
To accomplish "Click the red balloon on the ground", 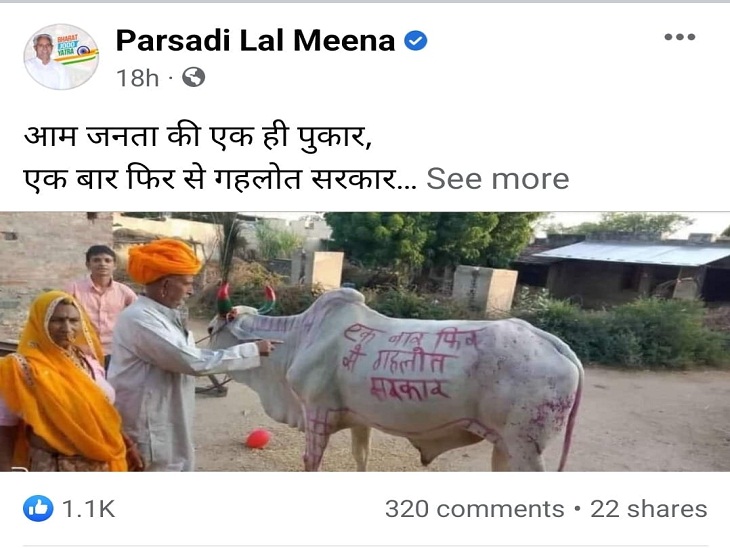I will pos(258,439).
